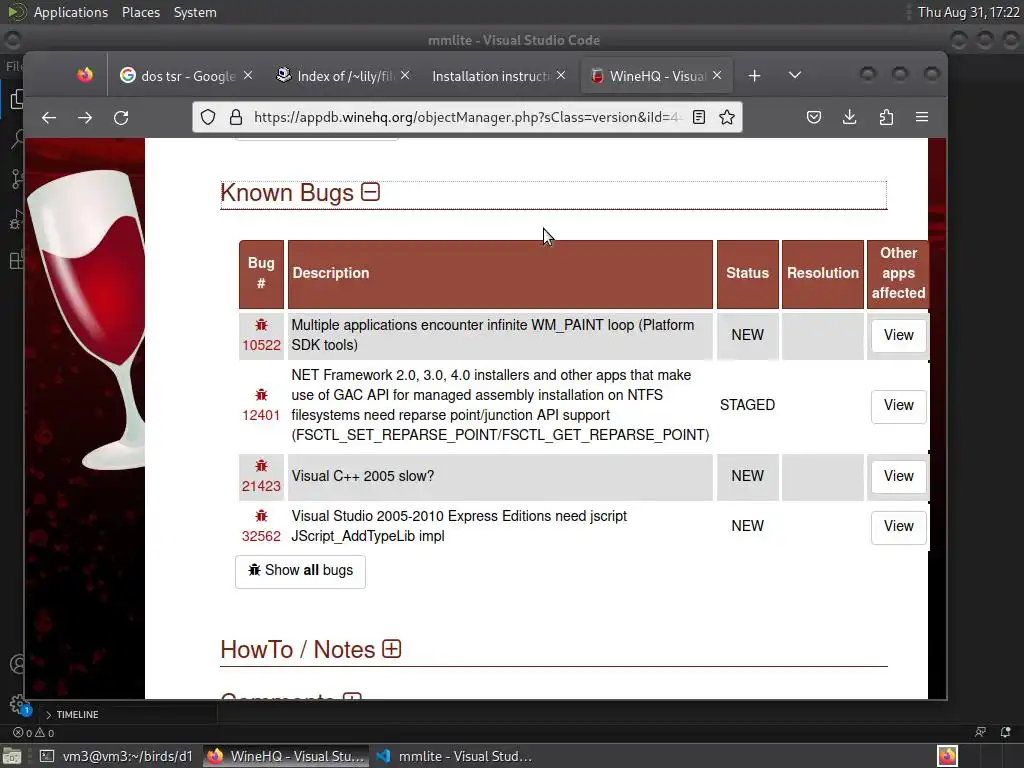Screen dimensions: 1024x768
Task: View other apps affected by bug 32562
Action: [x=899, y=526]
